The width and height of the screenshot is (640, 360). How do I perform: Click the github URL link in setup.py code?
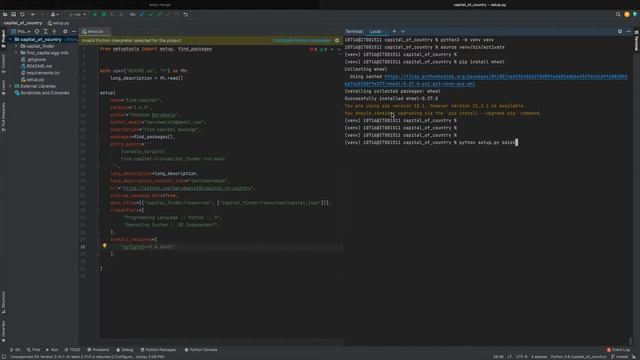point(187,188)
